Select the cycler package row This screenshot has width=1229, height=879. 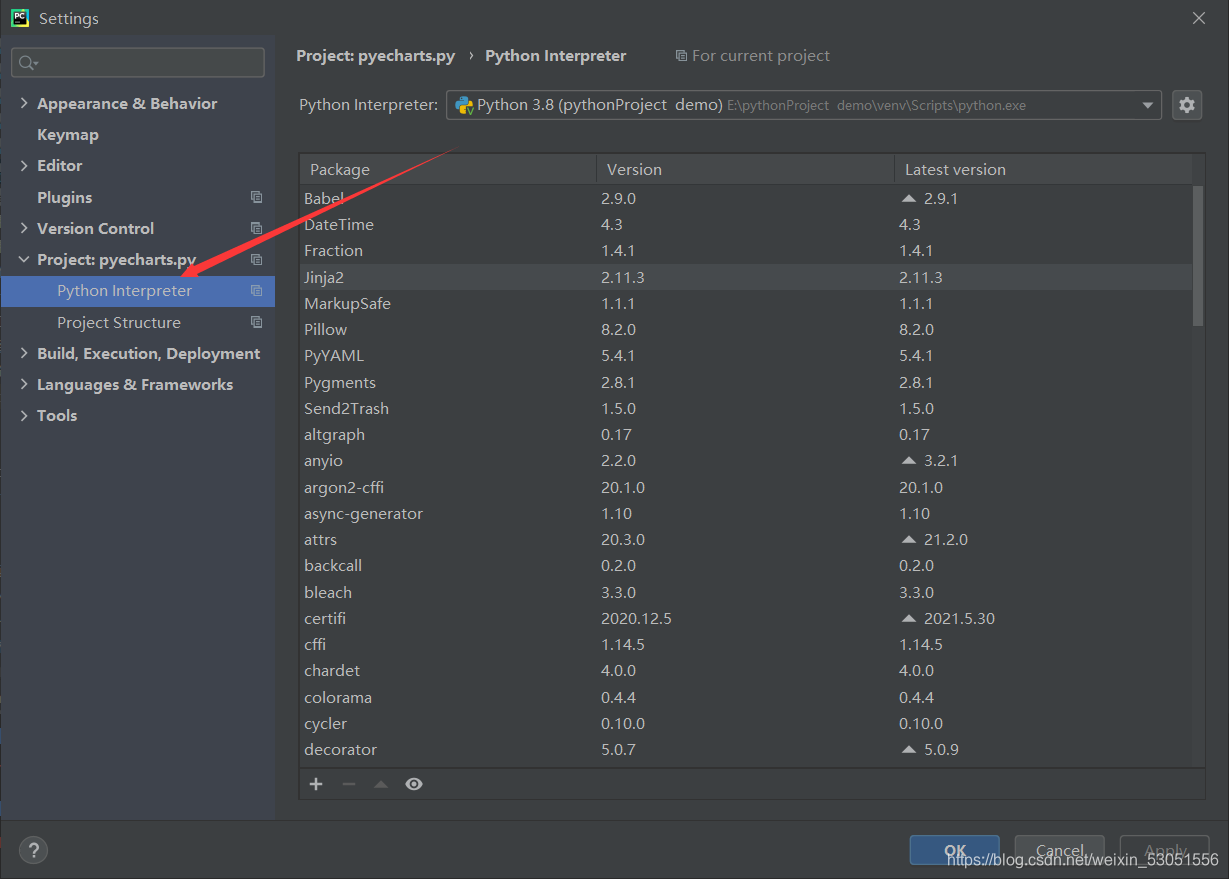tap(746, 723)
